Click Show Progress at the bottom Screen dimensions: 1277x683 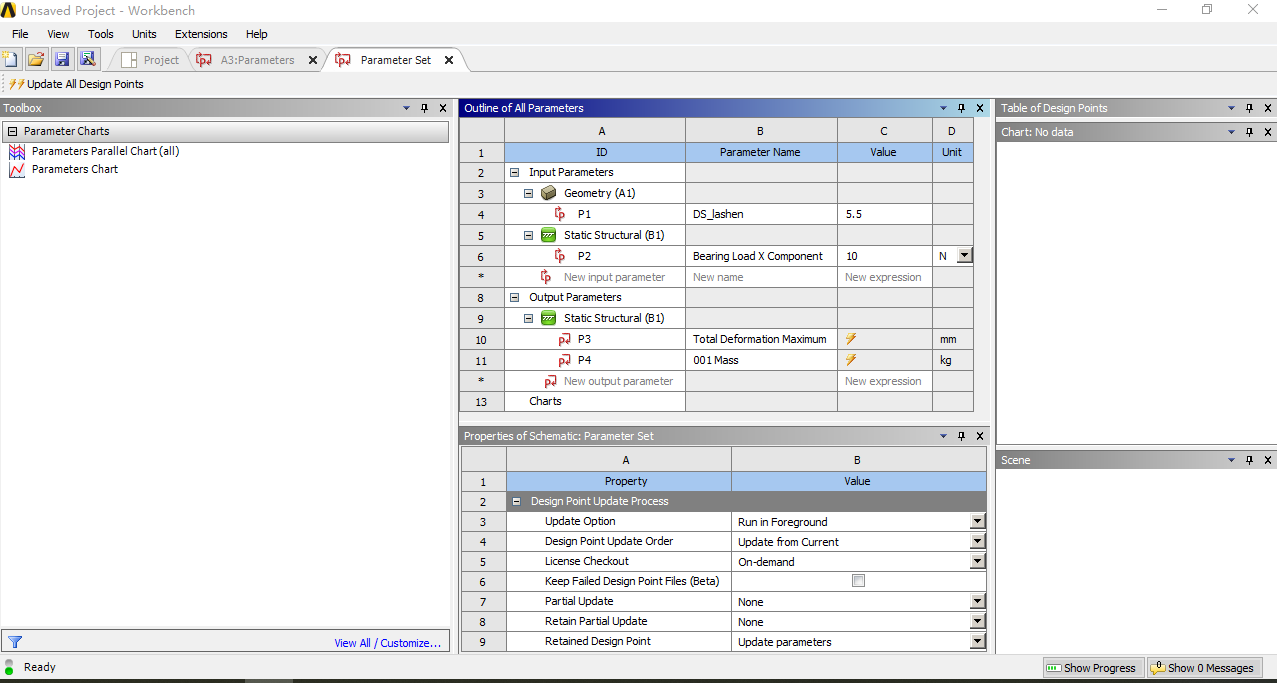pos(1093,667)
